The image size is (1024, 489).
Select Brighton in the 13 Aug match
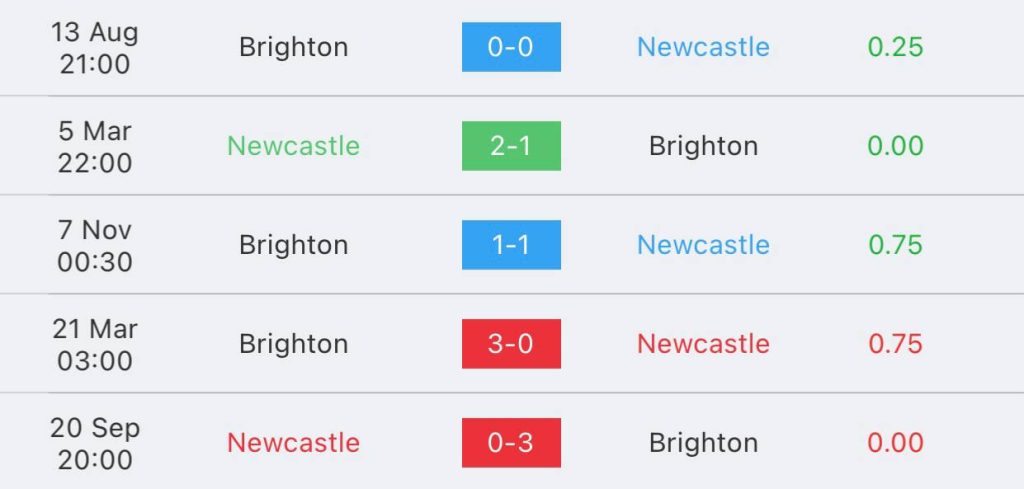[293, 48]
